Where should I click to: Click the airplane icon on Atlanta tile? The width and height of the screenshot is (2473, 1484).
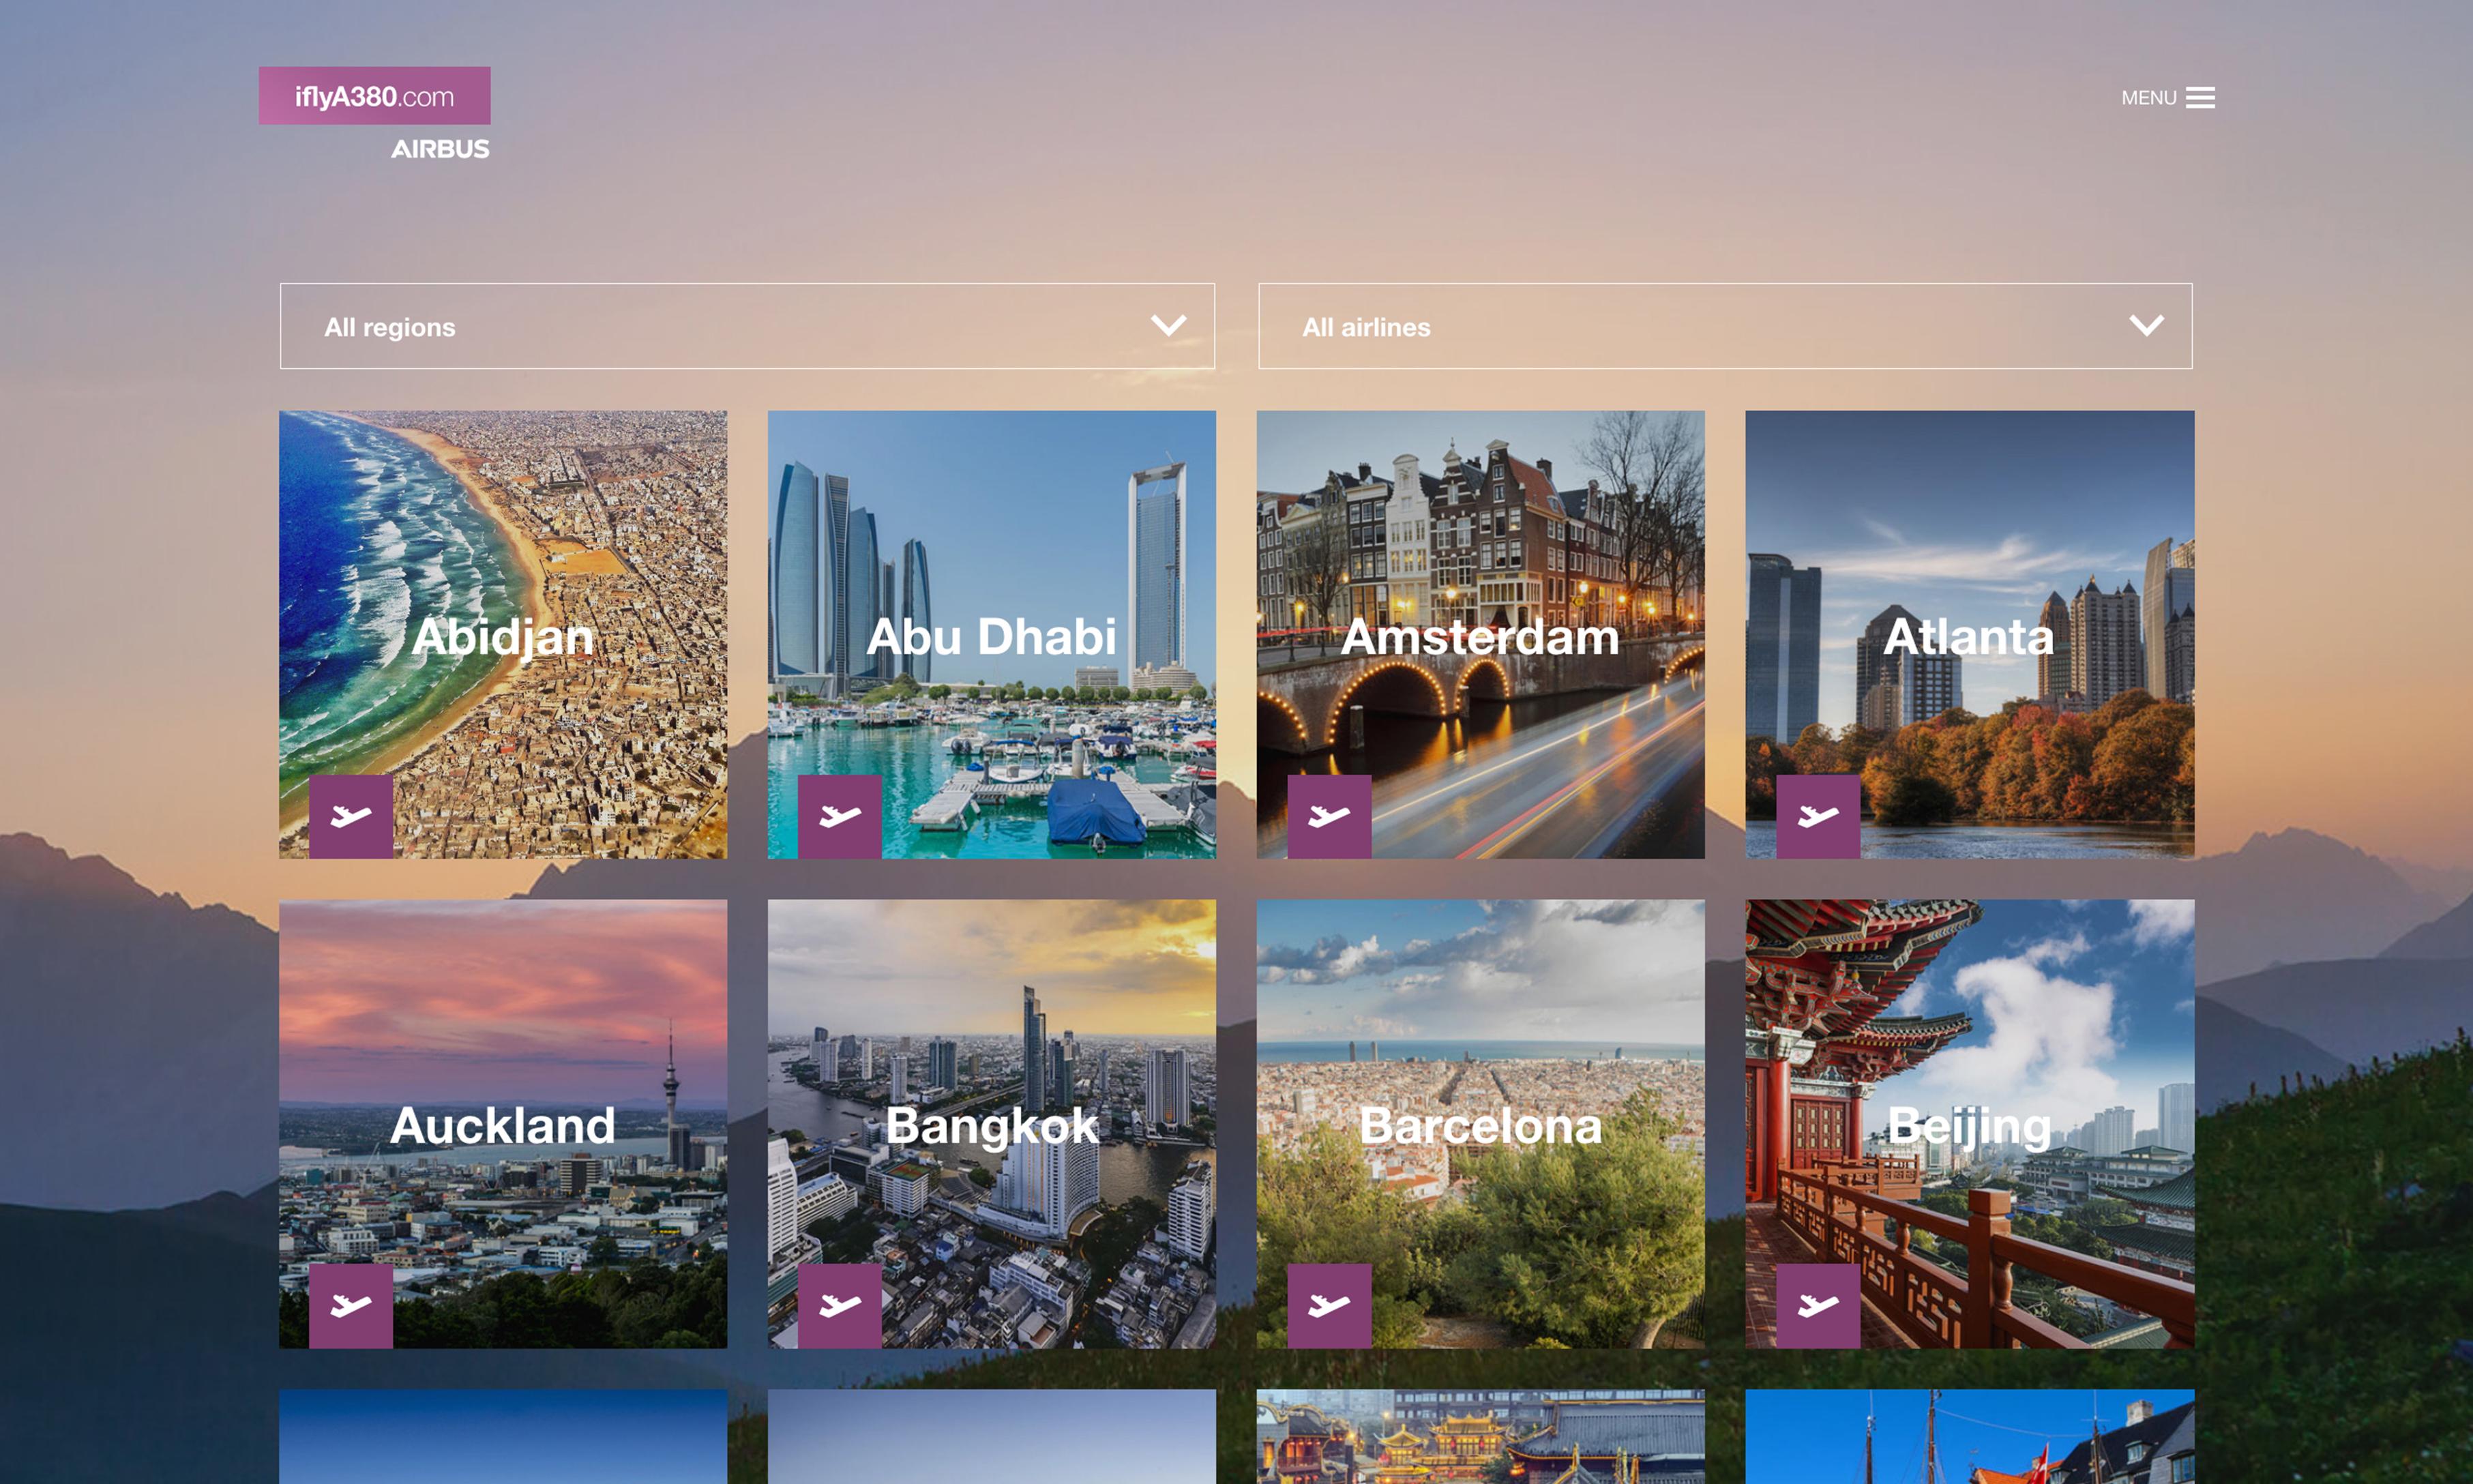pyautogui.click(x=1817, y=816)
